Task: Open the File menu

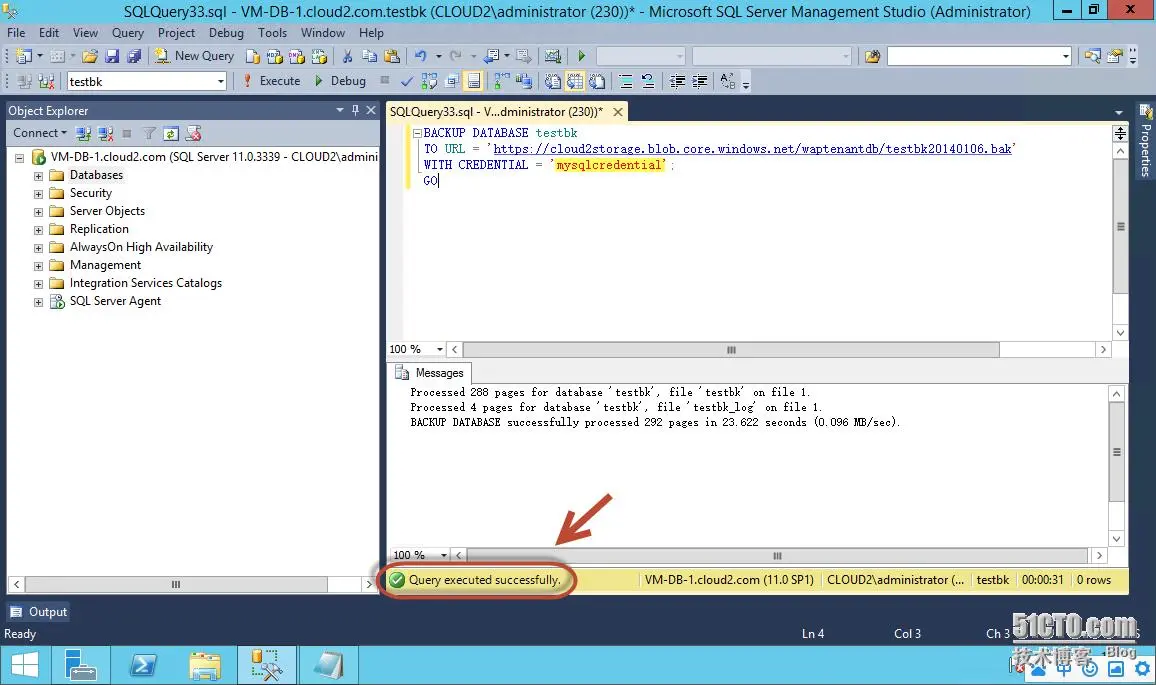Action: (x=16, y=32)
